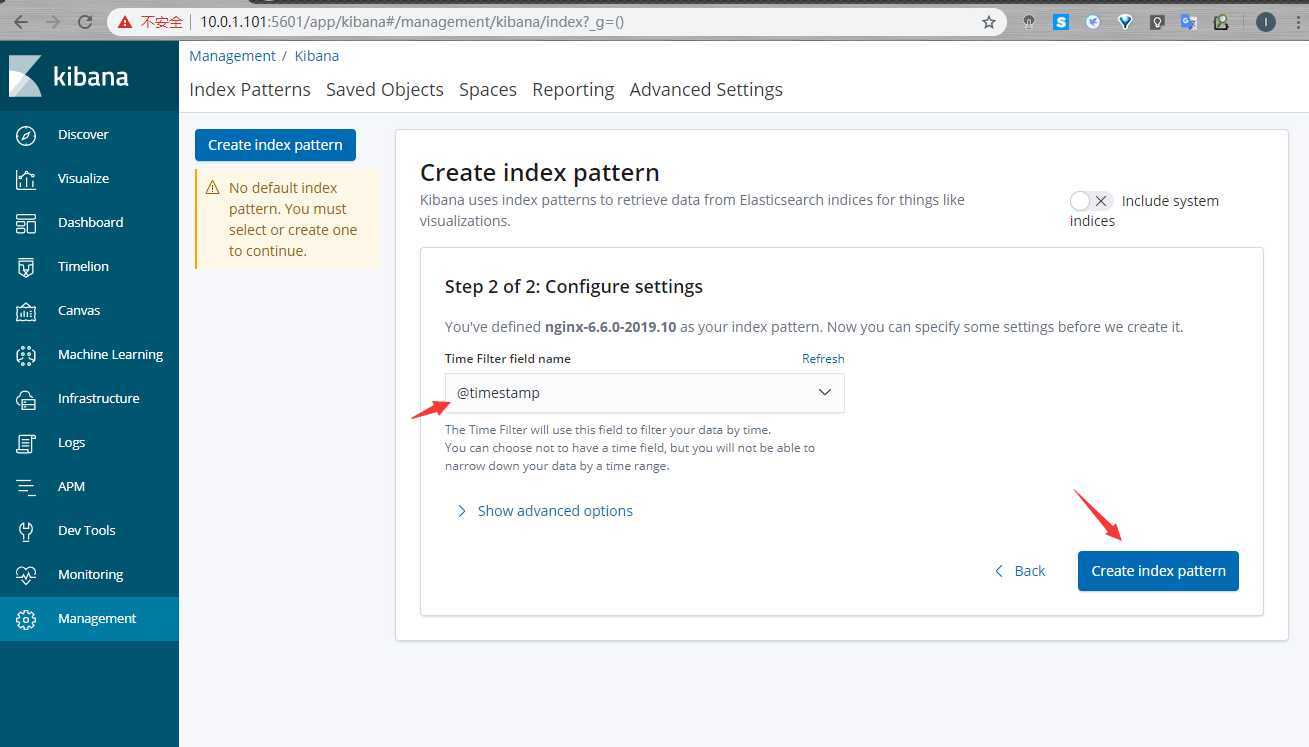Click the Dev Tools wrench icon
The width and height of the screenshot is (1309, 747).
pos(26,531)
